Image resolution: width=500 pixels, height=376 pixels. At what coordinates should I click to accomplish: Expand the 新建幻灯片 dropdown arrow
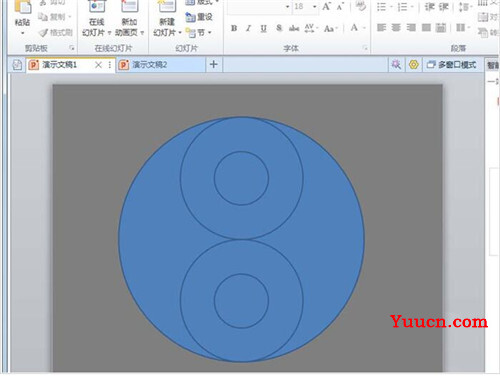[x=180, y=33]
